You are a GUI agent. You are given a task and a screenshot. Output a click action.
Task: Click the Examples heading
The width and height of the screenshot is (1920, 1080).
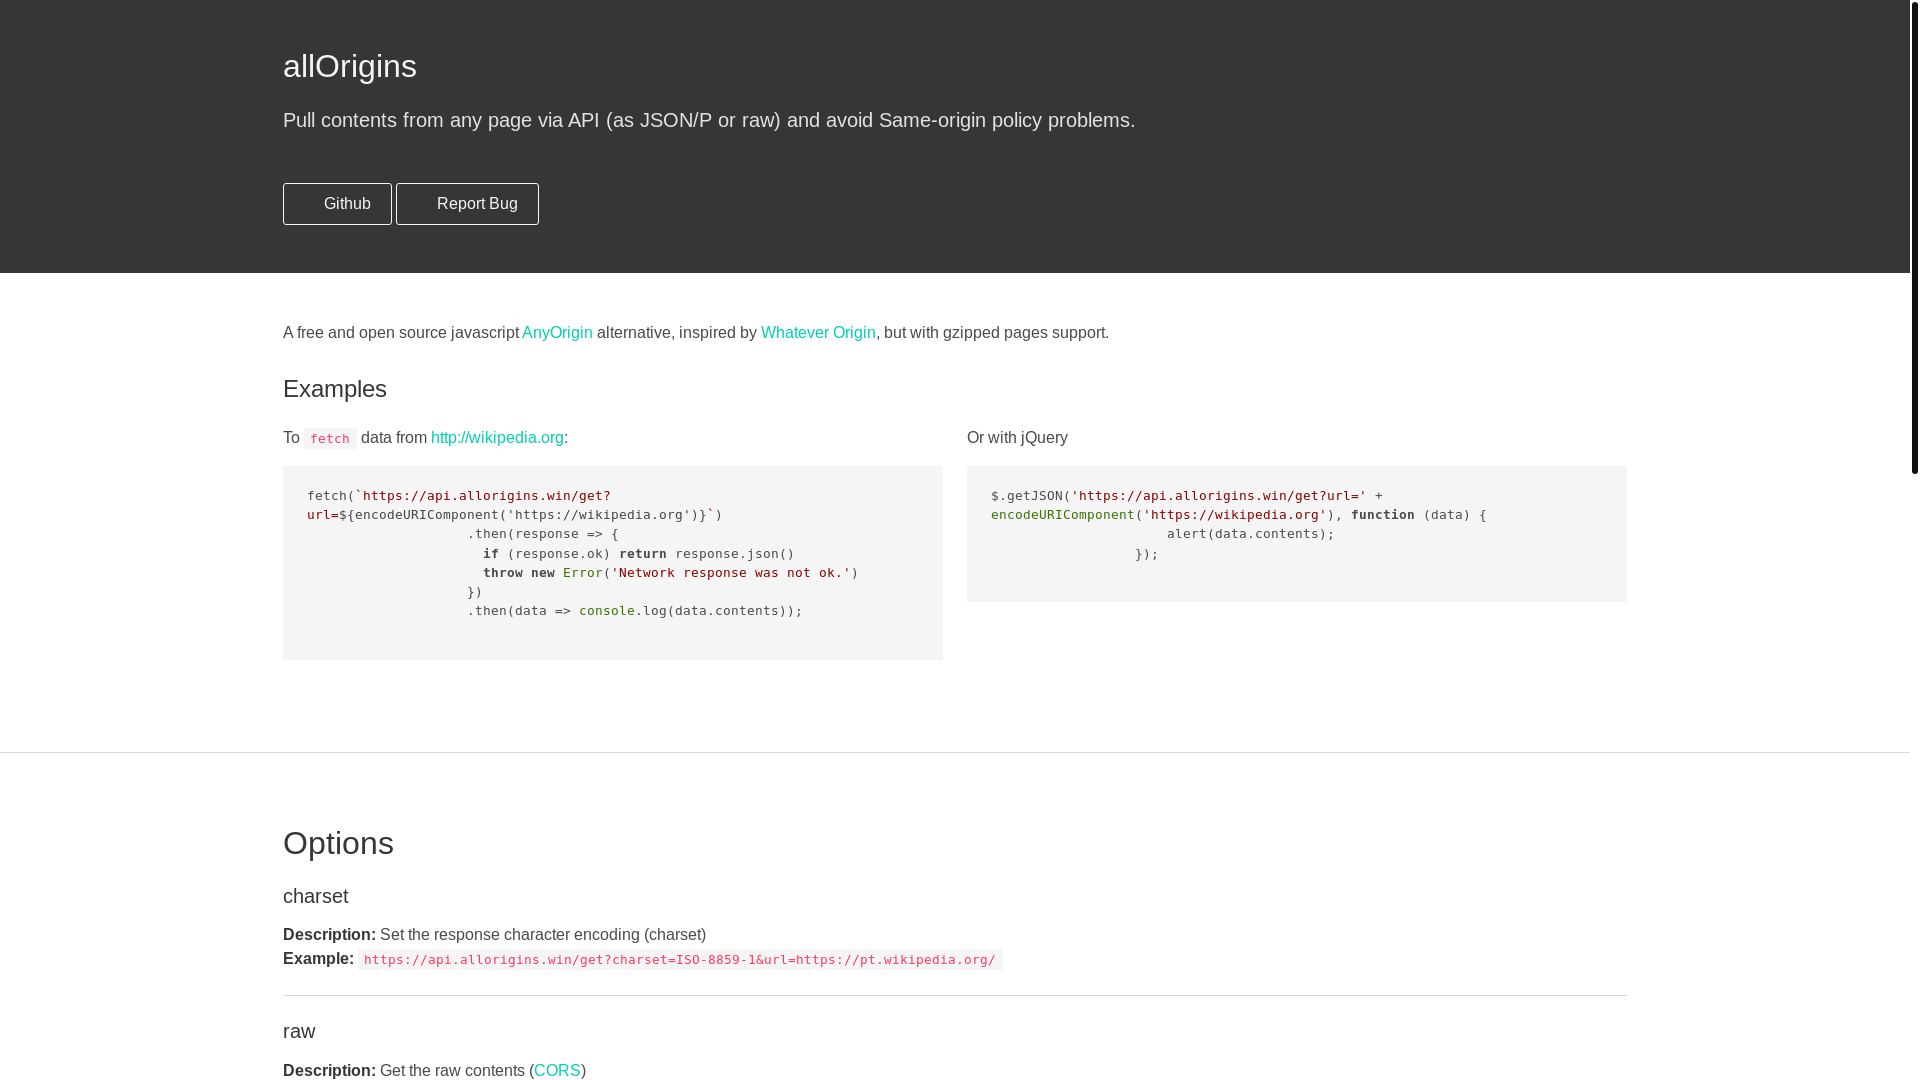335,389
